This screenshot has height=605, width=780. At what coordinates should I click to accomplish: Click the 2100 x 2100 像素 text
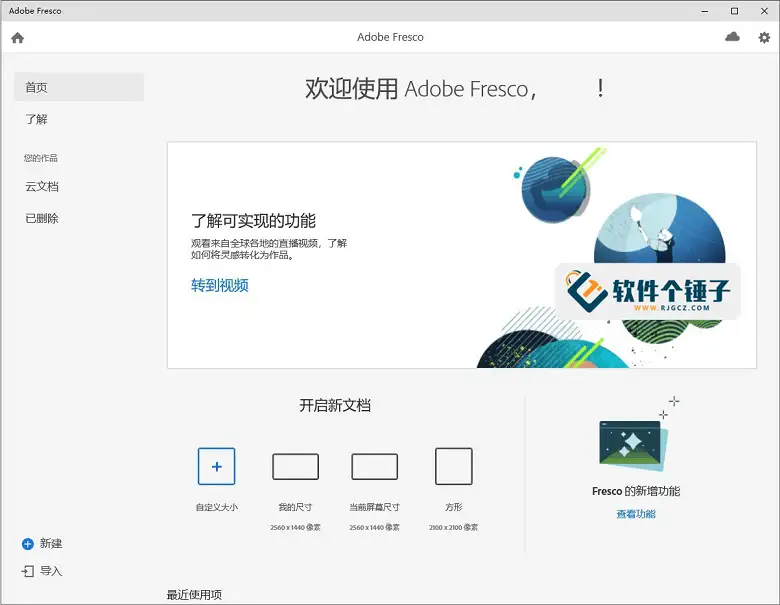453,527
